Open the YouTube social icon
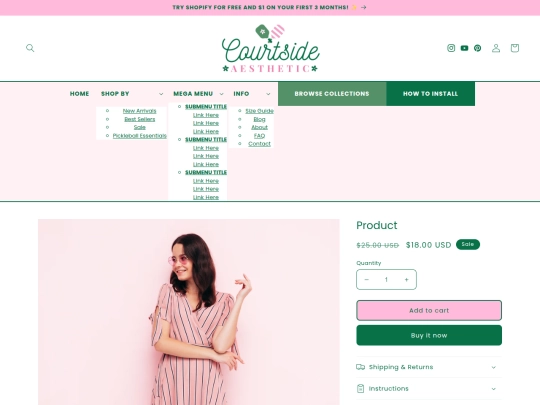This screenshot has height=405, width=540. [x=465, y=48]
